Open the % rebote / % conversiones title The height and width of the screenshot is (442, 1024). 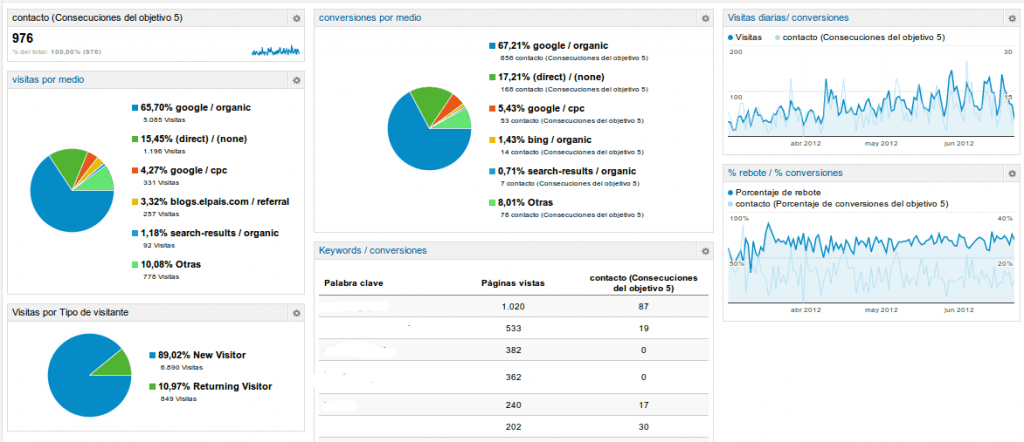[784, 172]
